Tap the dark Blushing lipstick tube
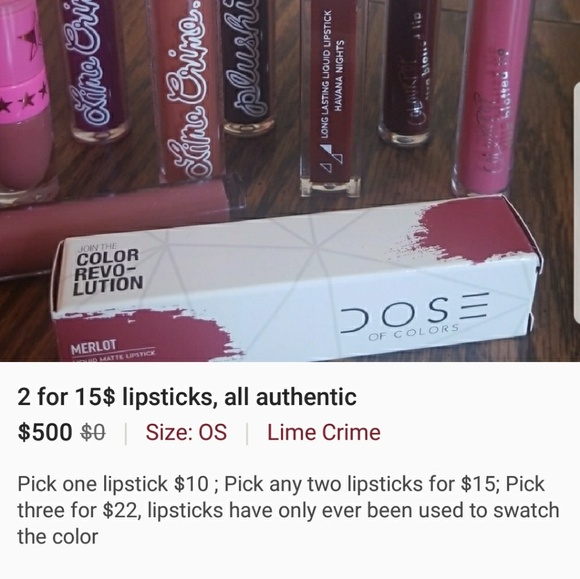 [246, 67]
